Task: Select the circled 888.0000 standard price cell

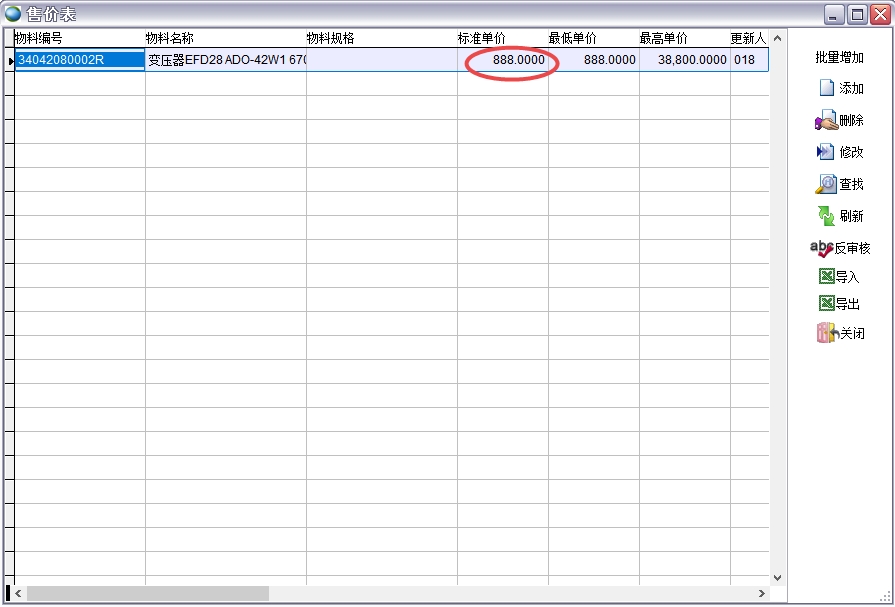Action: coord(510,60)
